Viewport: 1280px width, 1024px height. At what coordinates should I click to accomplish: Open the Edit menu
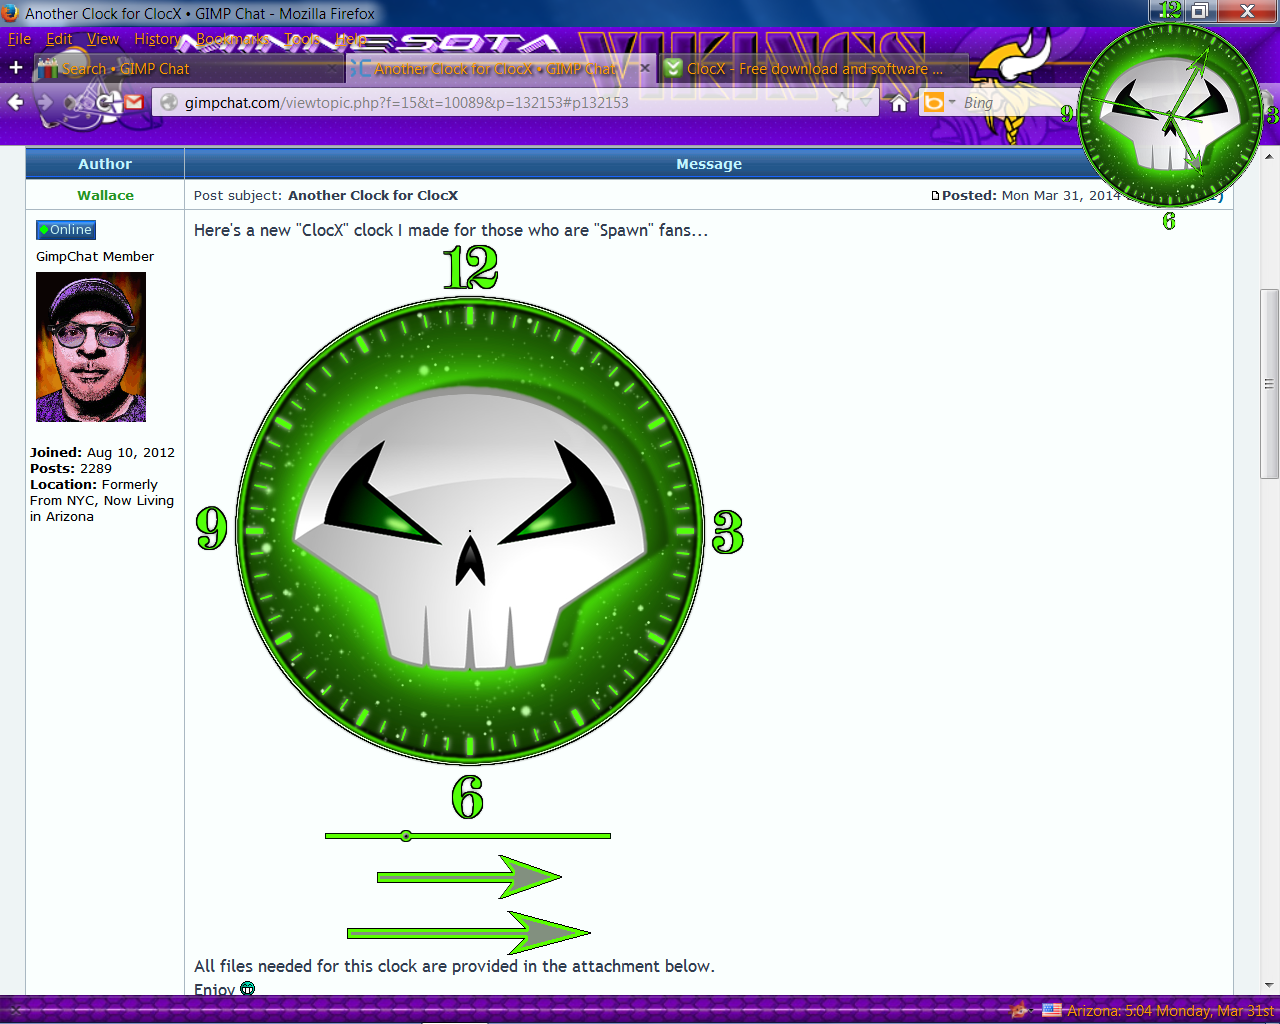tap(59, 39)
